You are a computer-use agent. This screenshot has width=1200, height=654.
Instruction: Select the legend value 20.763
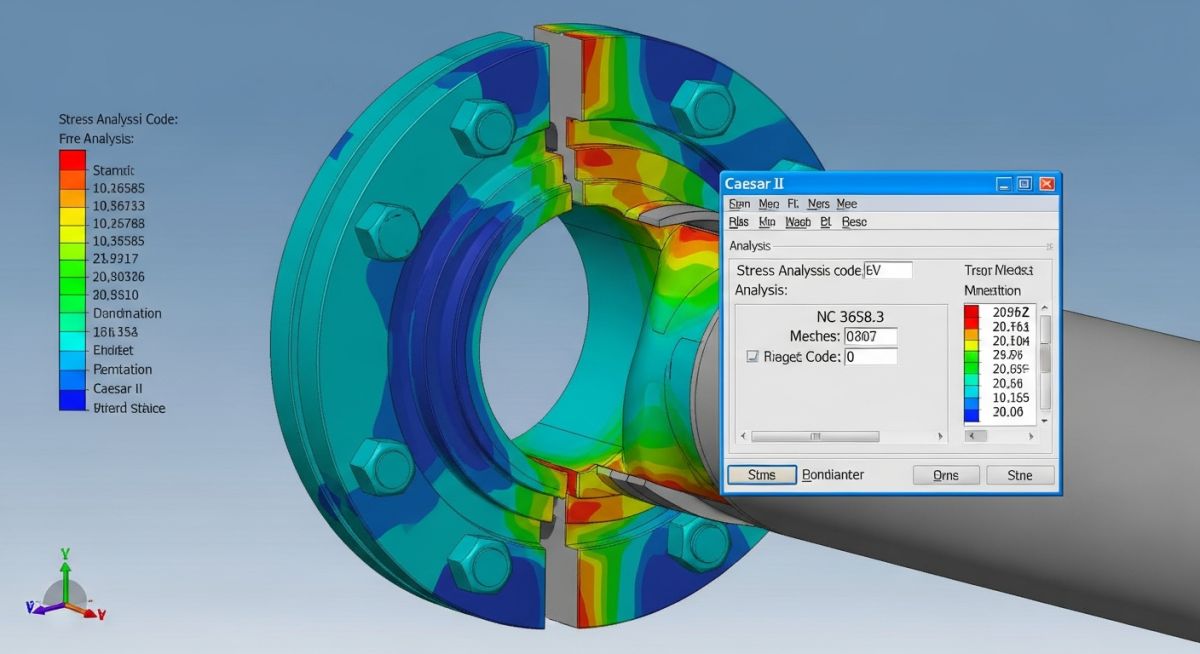(x=1010, y=327)
